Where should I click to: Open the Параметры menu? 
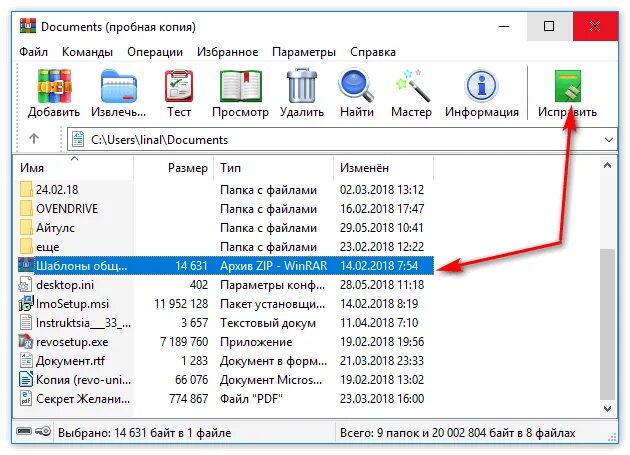pyautogui.click(x=304, y=52)
